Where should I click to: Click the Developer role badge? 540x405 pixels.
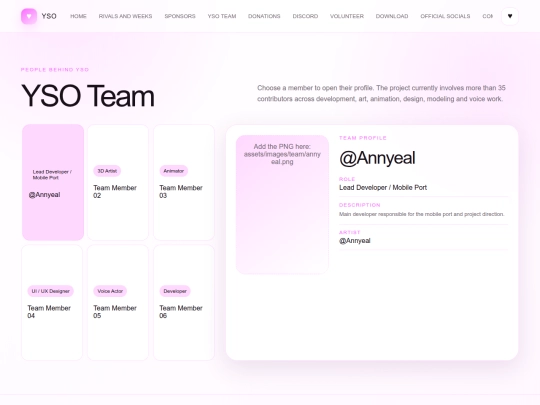point(175,291)
